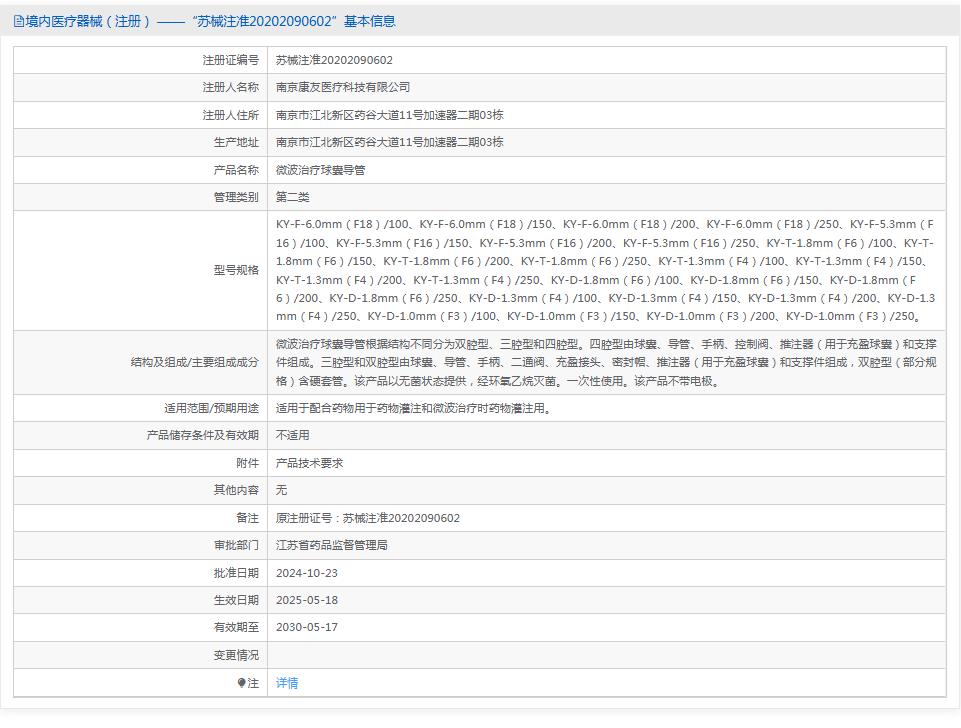Image resolution: width=961 pixels, height=728 pixels.
Task: Click the 管理类别 value 第二类
Action: point(291,197)
